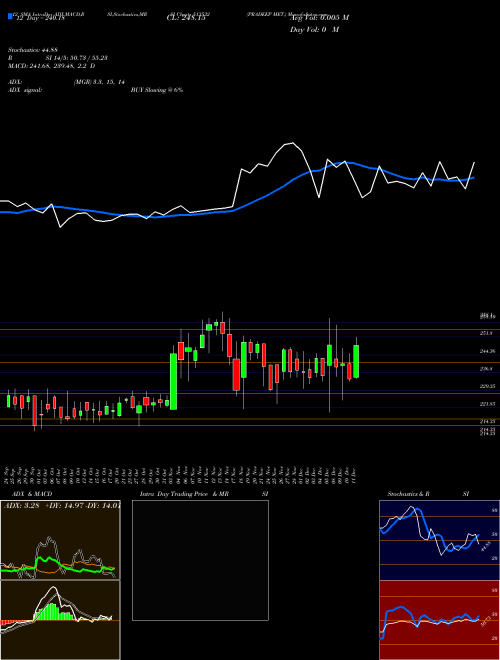
Task: Open the red RSI chart panel
Action: point(439,620)
